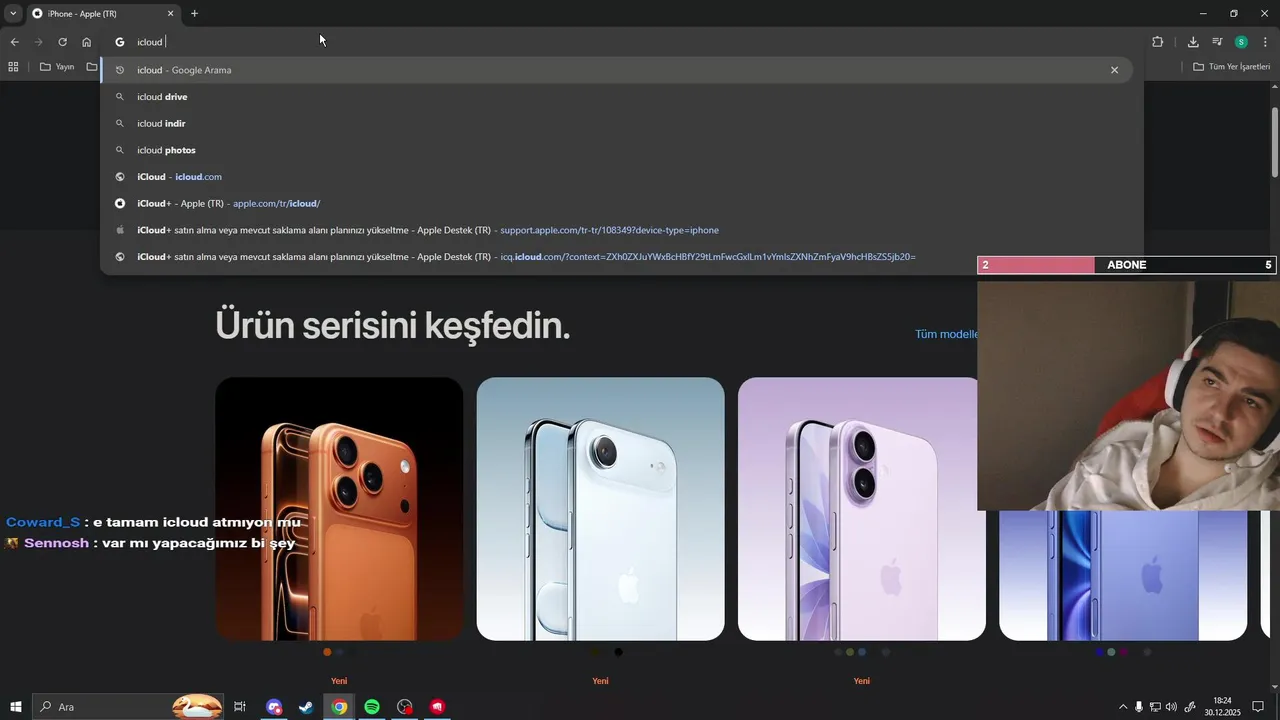
Task: Open the tab search chevron in Chrome
Action: (x=13, y=13)
